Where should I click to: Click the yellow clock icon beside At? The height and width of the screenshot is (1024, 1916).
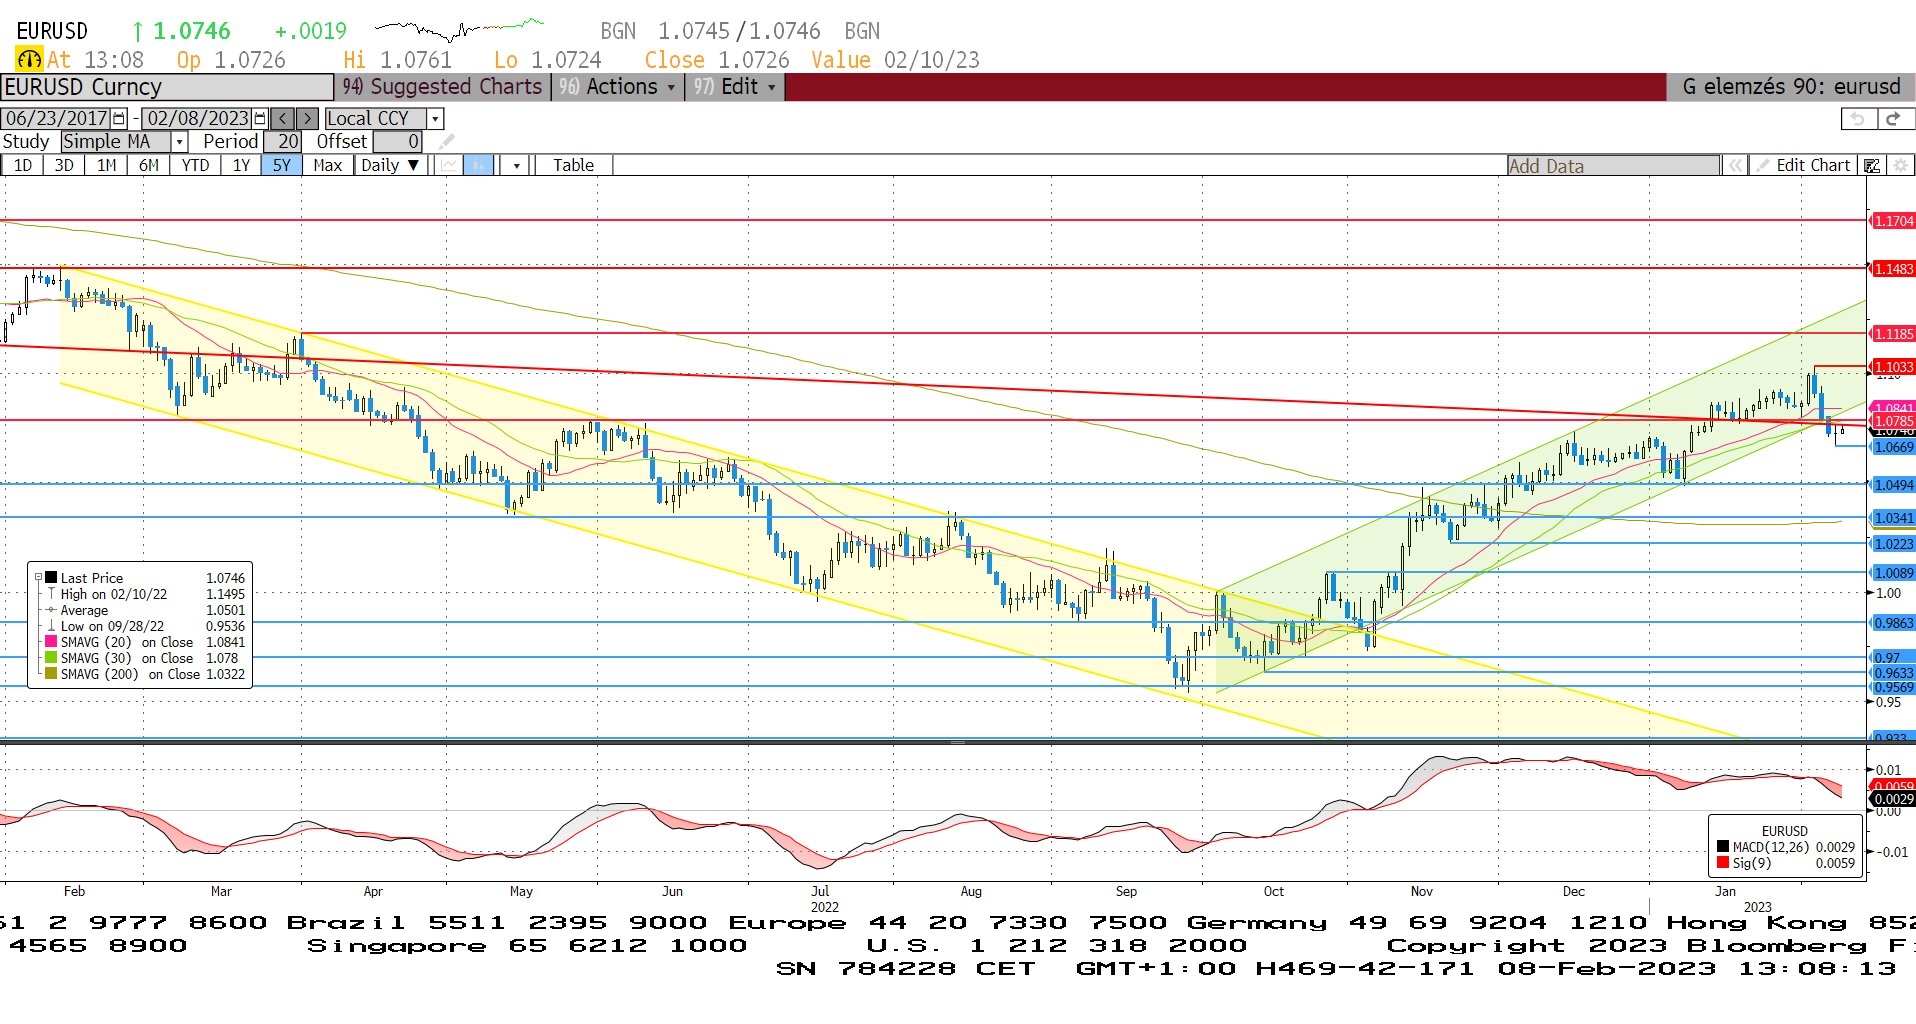[29, 60]
